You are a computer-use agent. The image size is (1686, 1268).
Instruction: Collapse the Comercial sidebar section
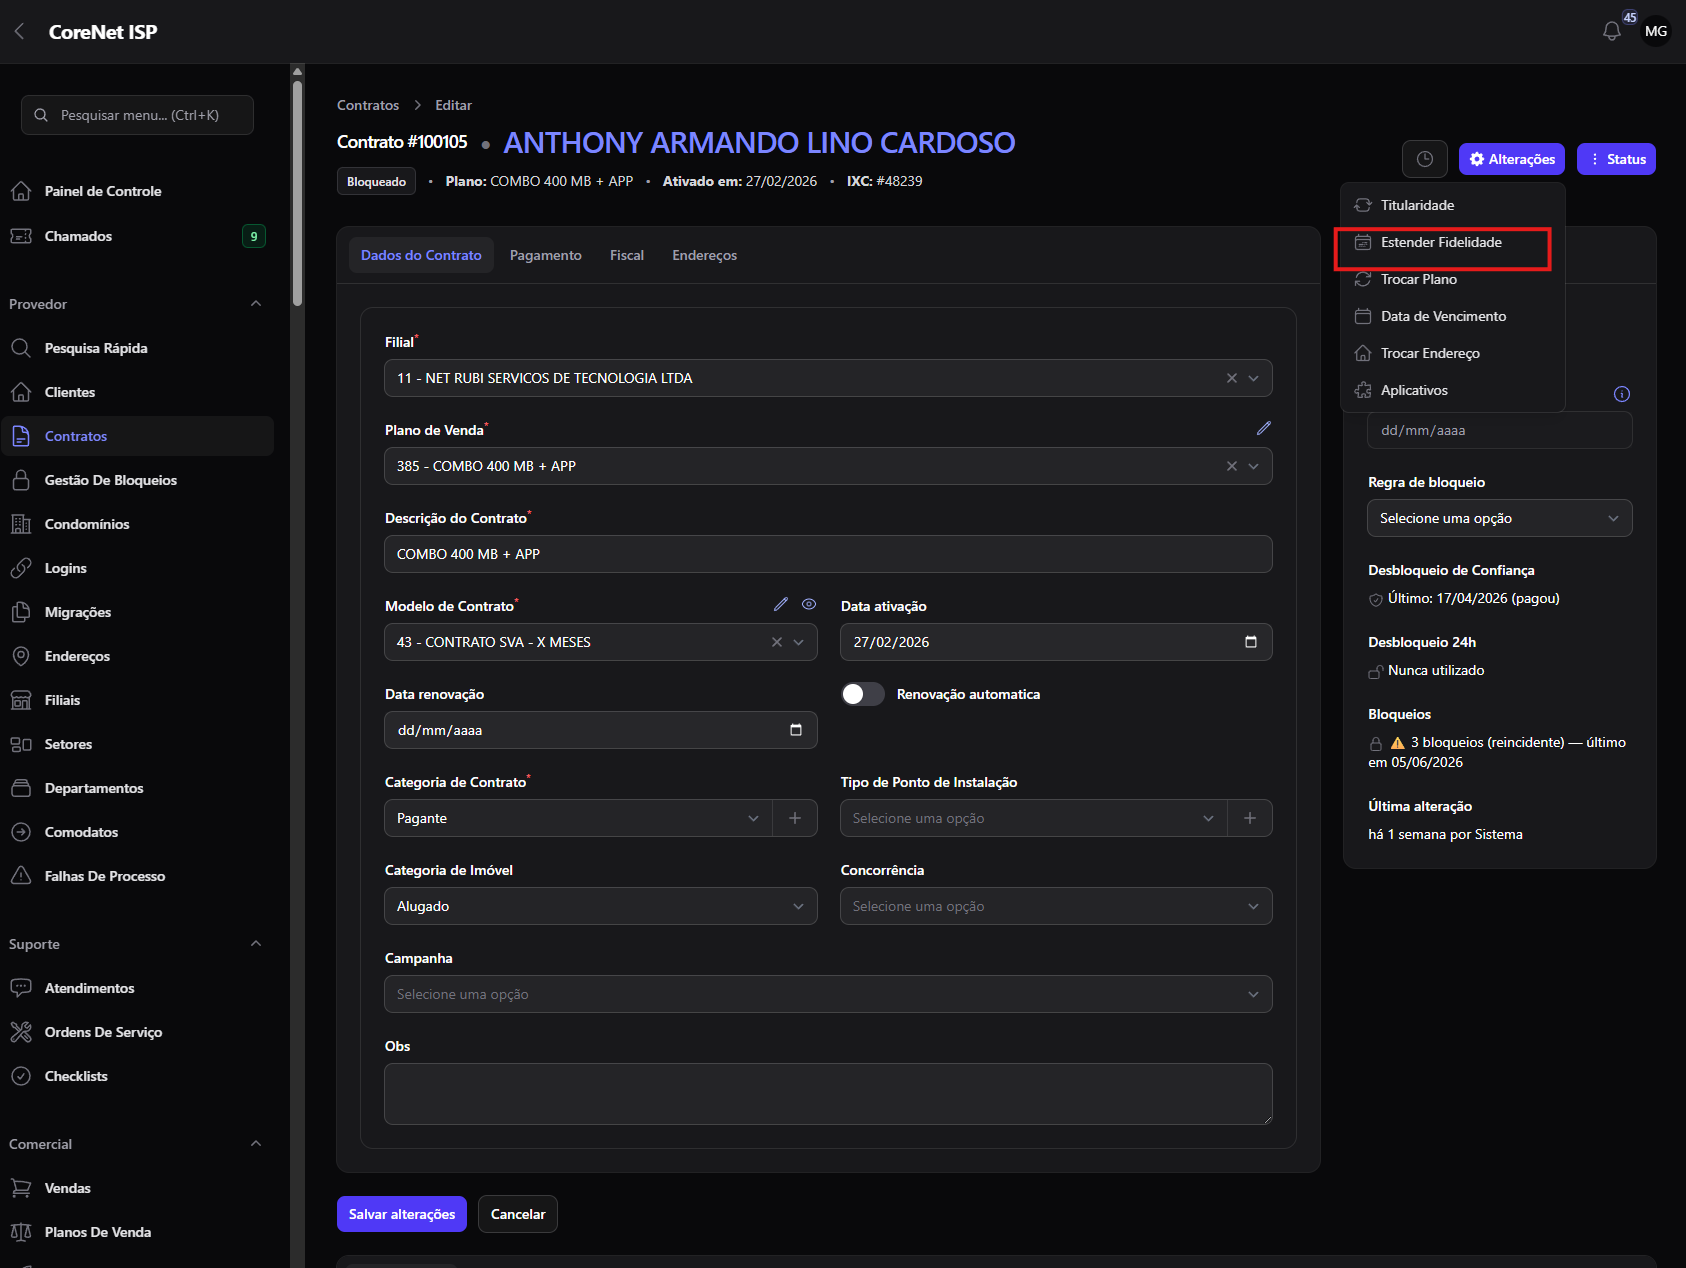click(x=256, y=1144)
